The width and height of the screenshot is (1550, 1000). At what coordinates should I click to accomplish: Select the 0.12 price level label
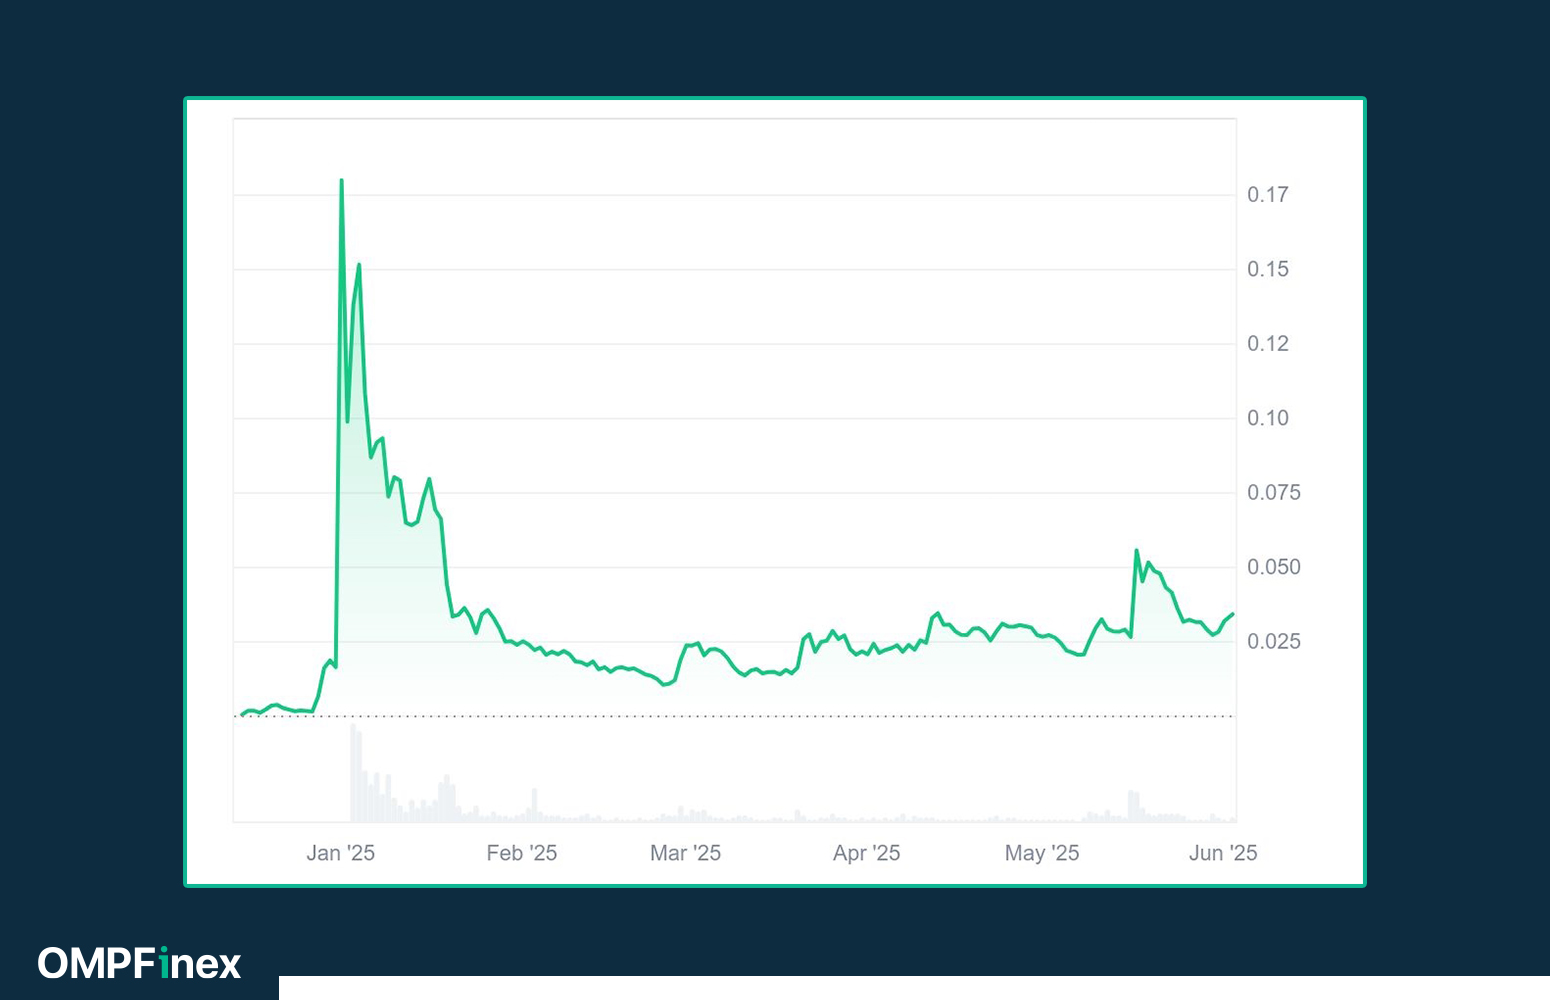pos(1267,344)
